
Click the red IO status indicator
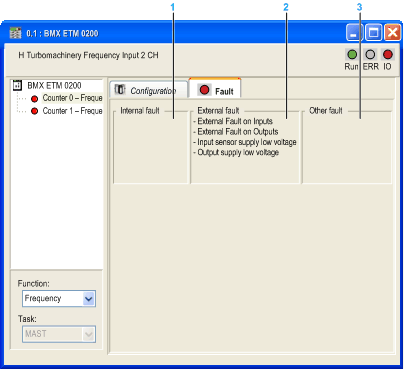click(387, 54)
